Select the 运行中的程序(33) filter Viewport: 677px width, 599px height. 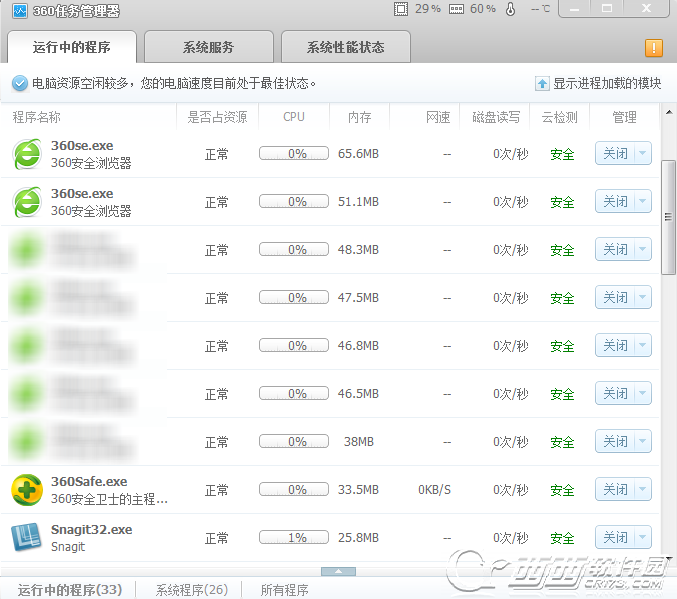70,589
